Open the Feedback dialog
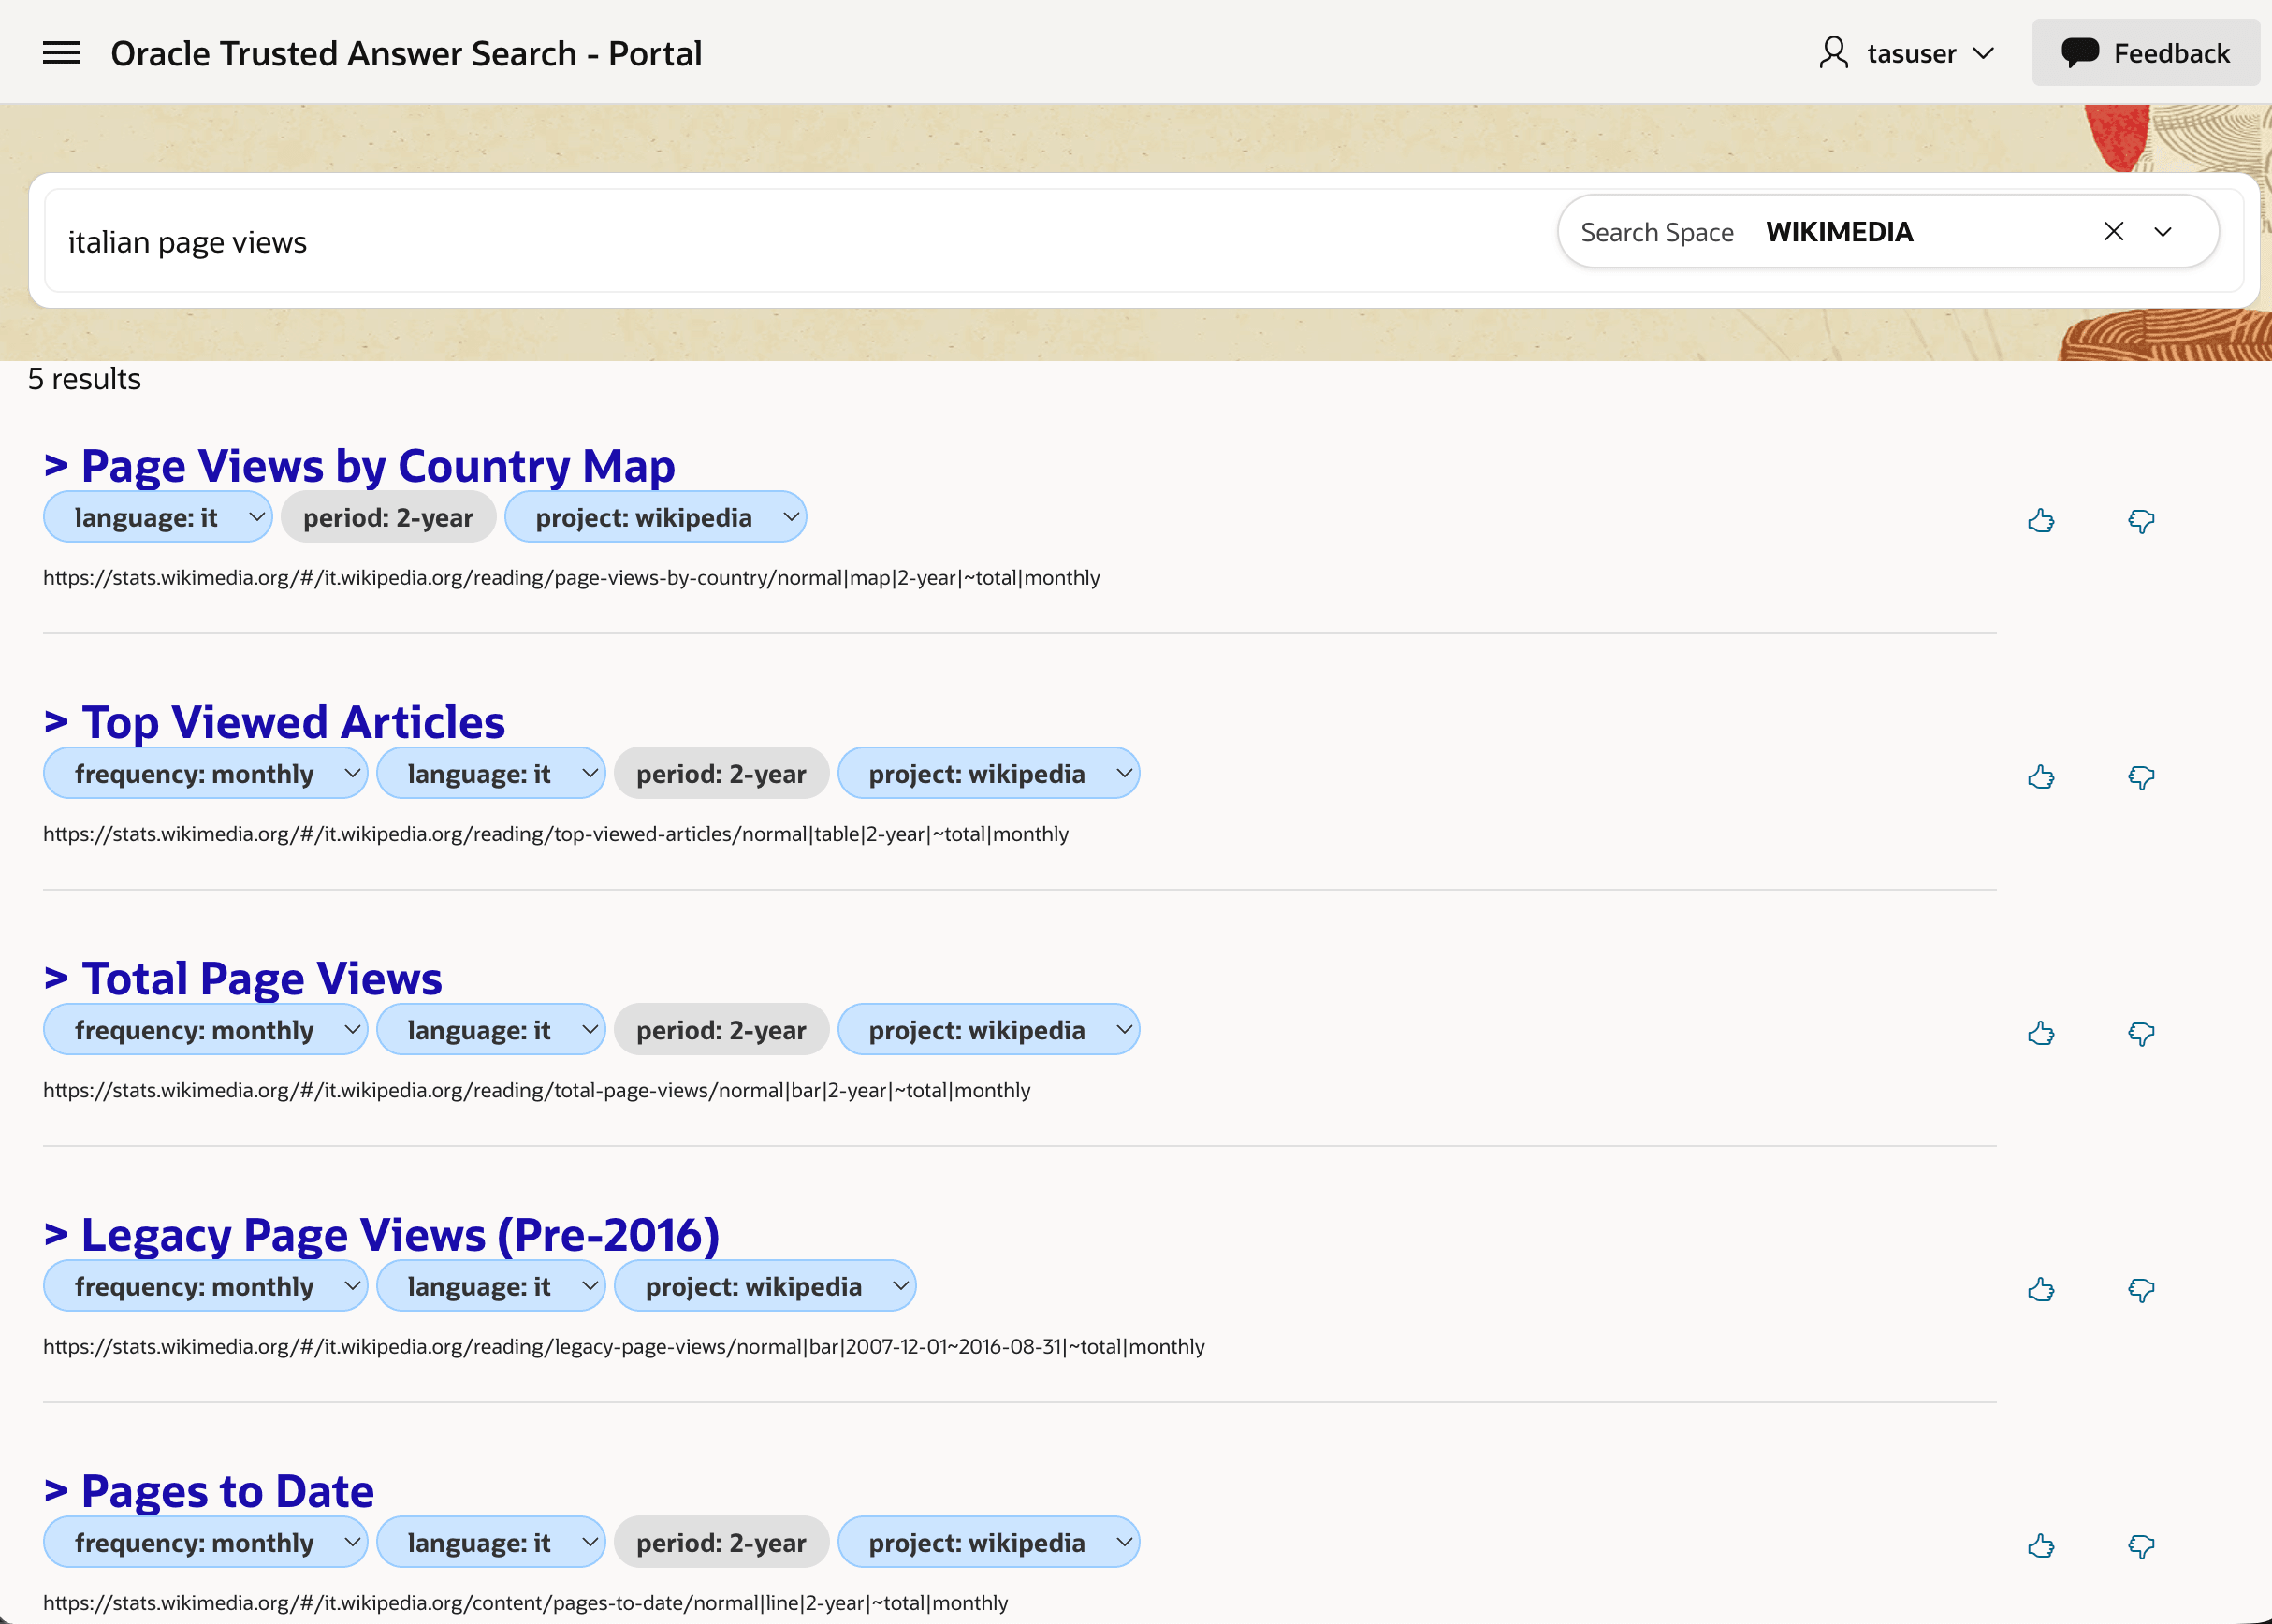 (2145, 53)
